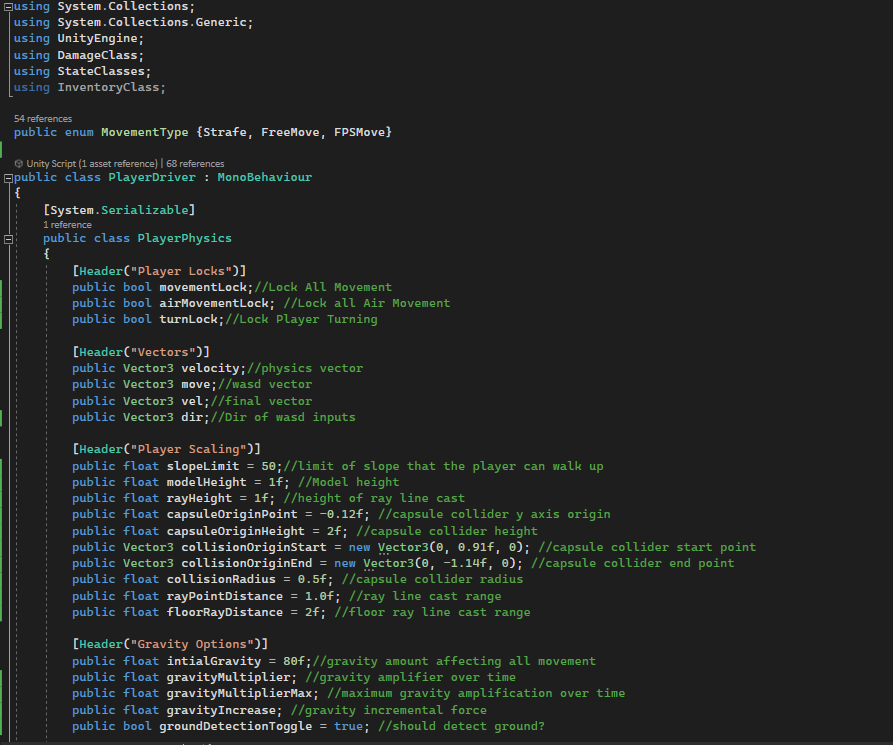Click the "Gravity Options" header string
893x745 pixels.
[192, 644]
